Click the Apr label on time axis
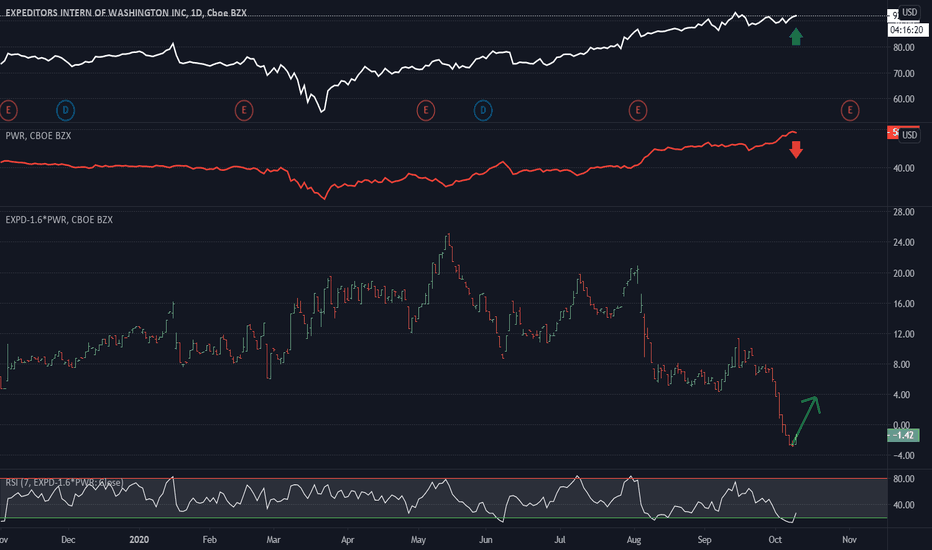 347,540
